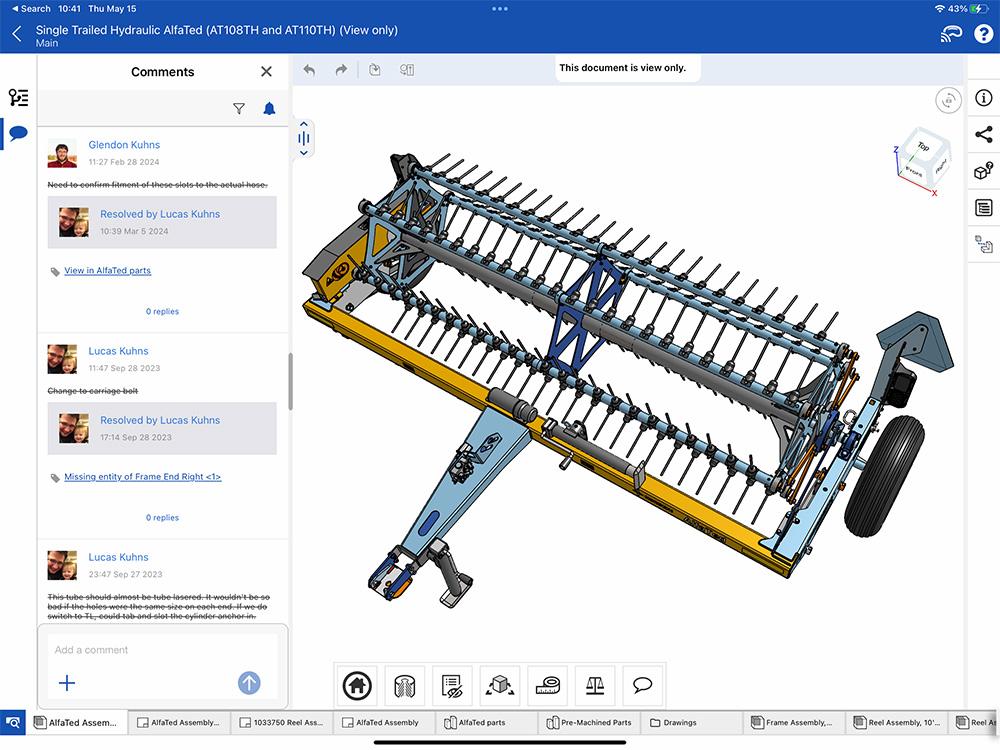Open the Document Info panel
1000x750 pixels.
point(984,98)
